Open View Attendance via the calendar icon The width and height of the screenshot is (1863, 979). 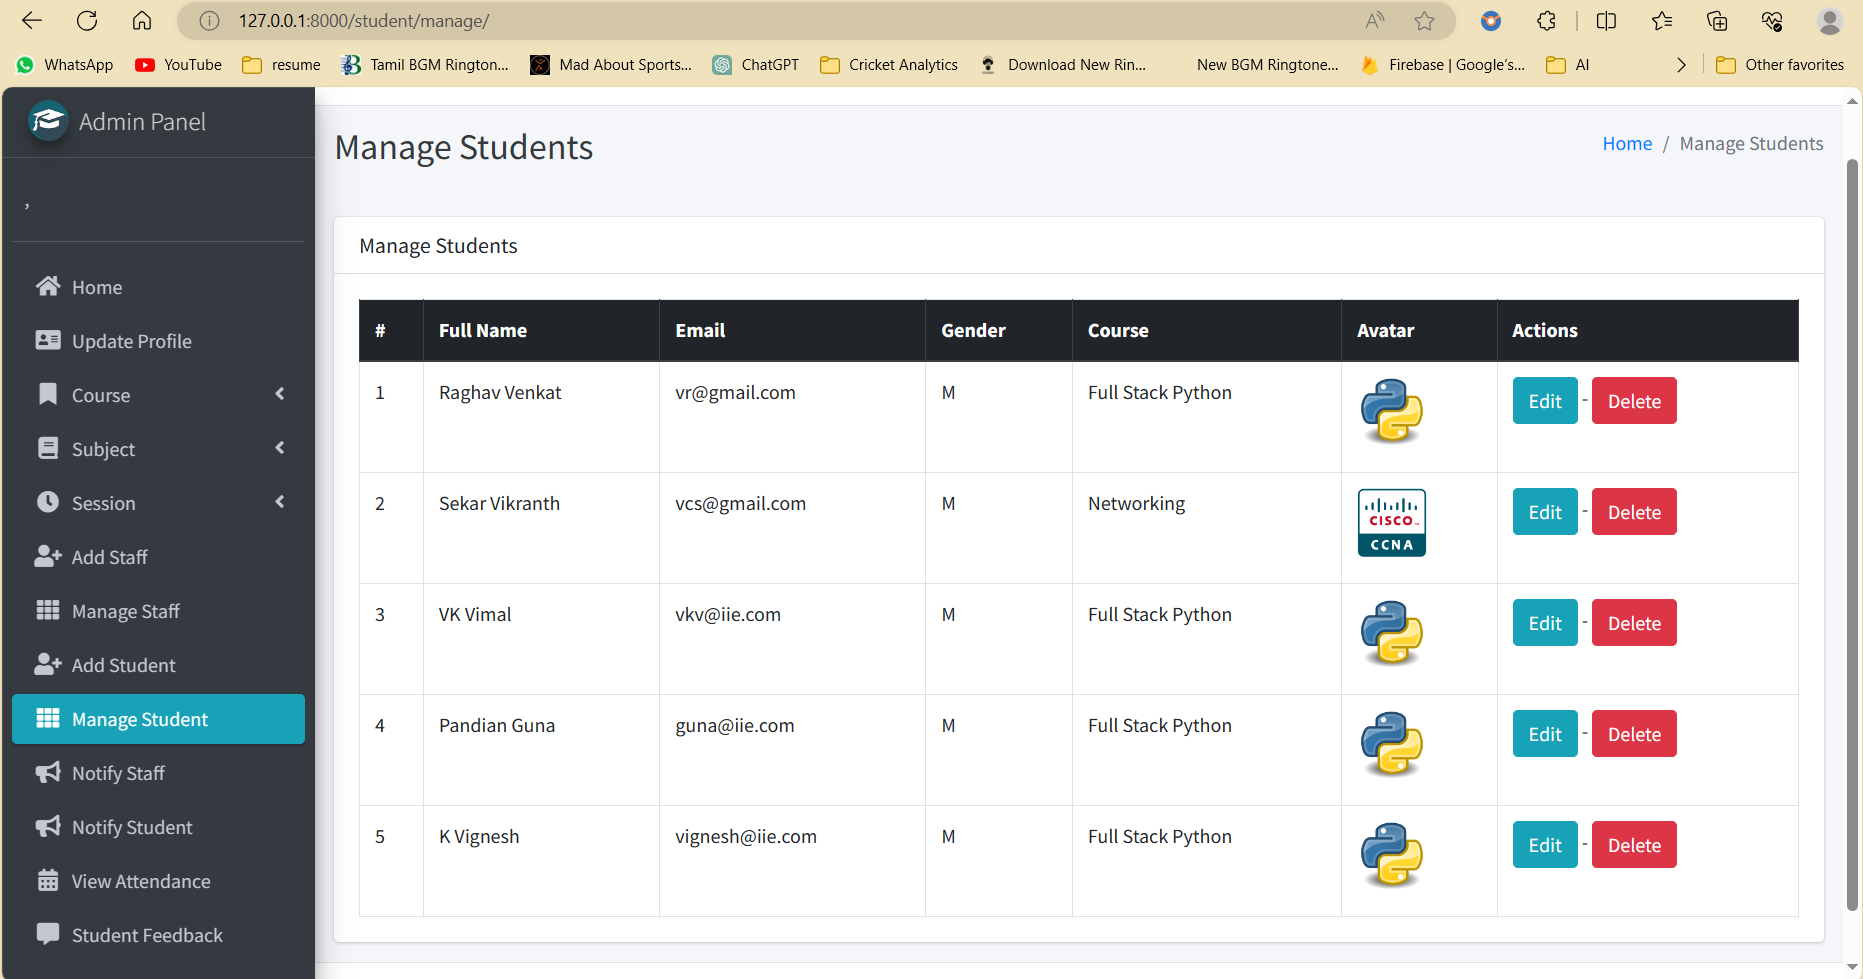tap(48, 880)
